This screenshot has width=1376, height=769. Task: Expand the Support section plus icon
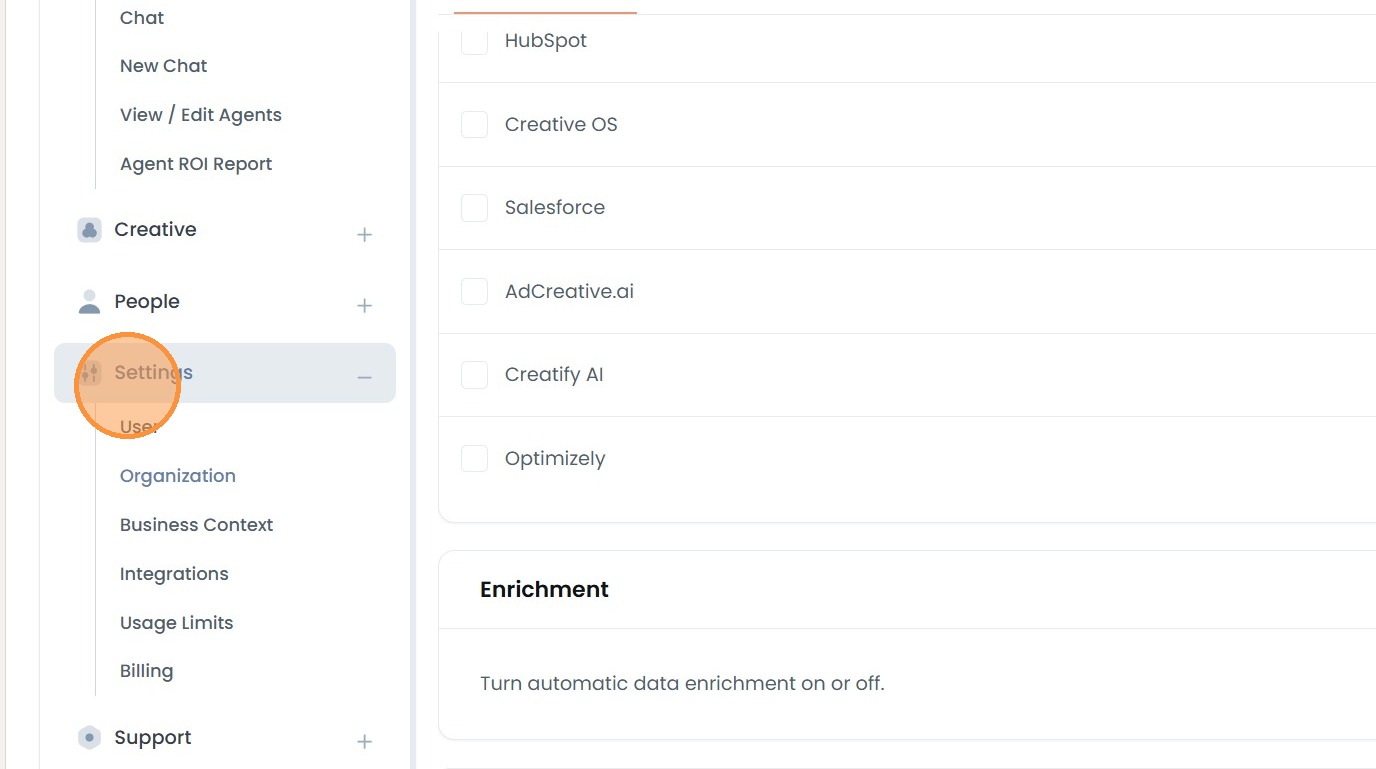tap(365, 742)
